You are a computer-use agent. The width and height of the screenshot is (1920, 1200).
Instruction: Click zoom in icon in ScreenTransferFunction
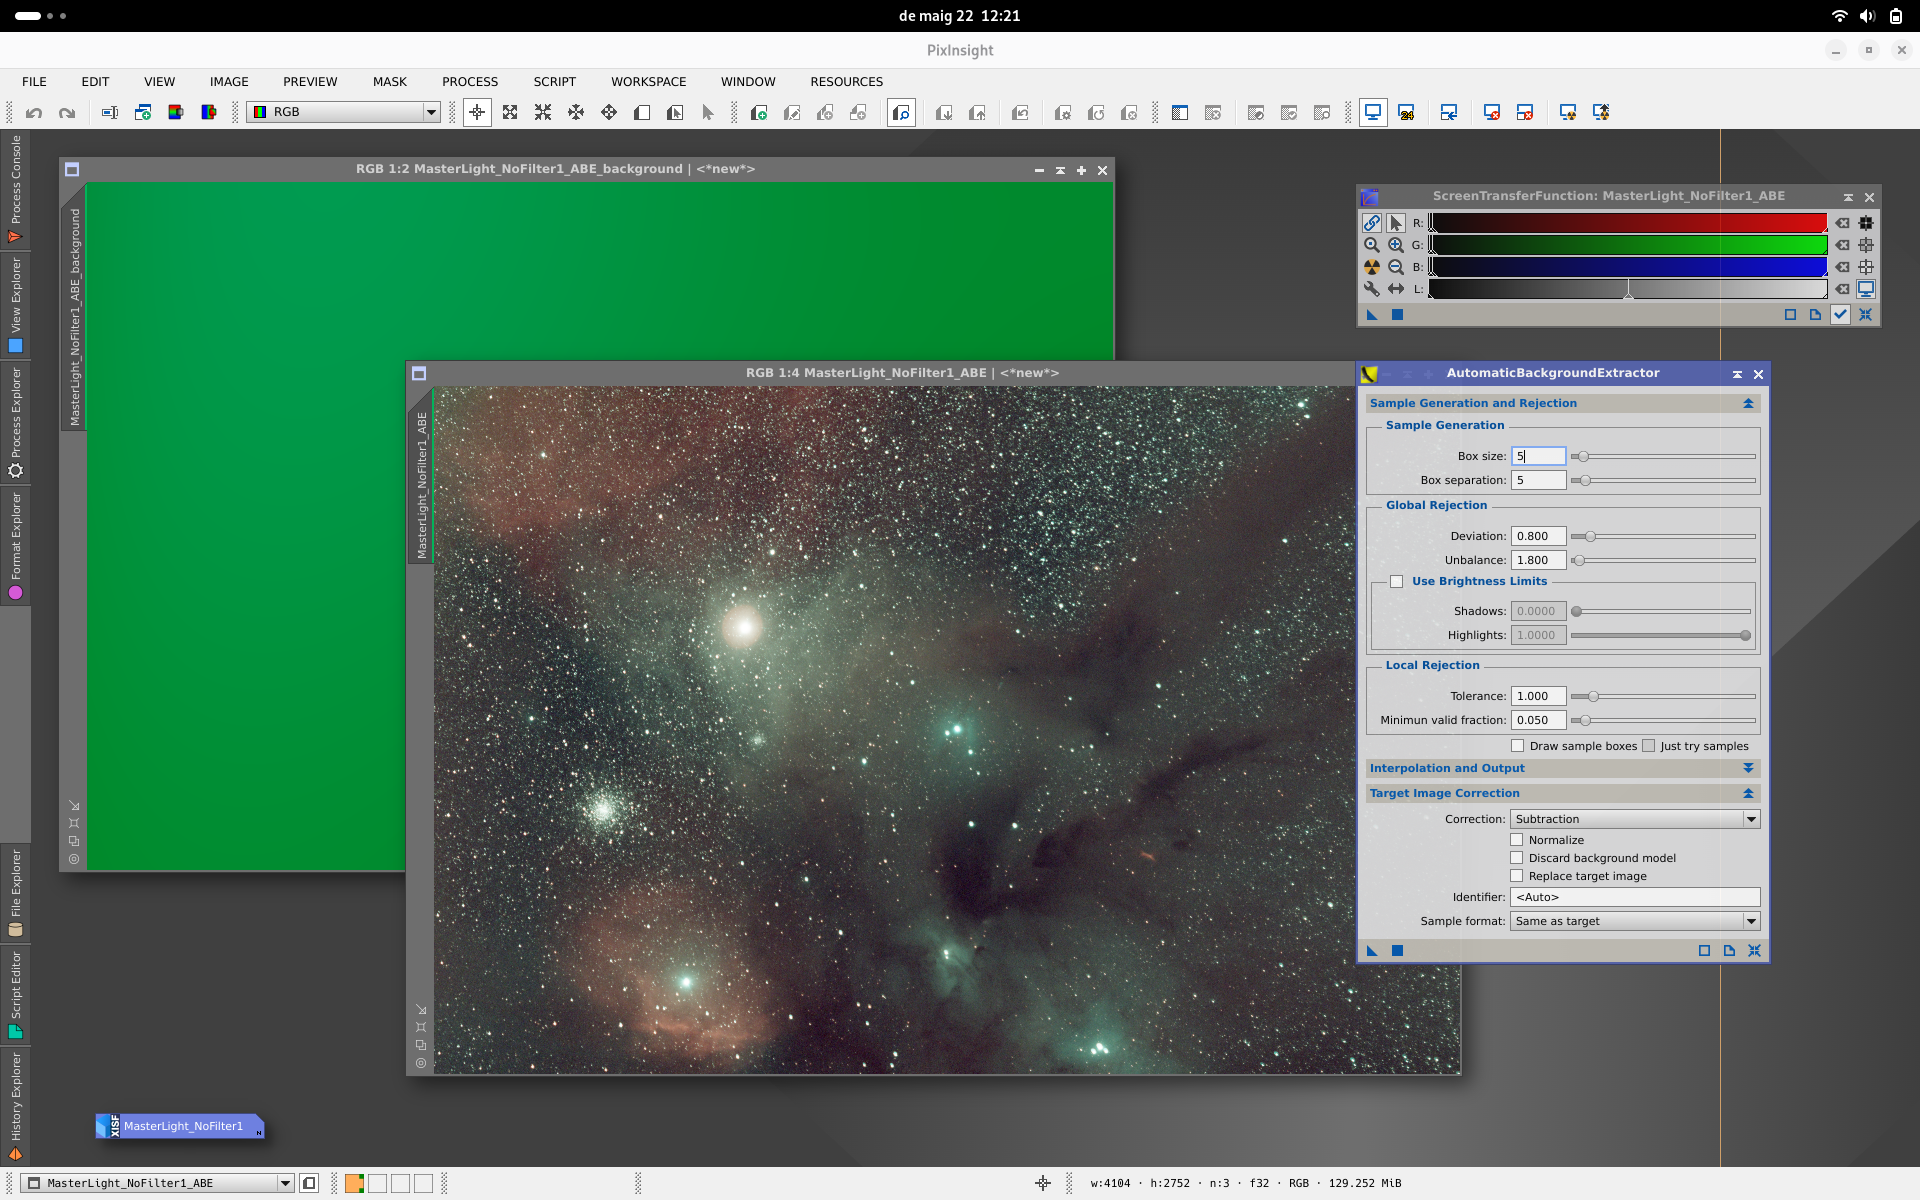1396,245
